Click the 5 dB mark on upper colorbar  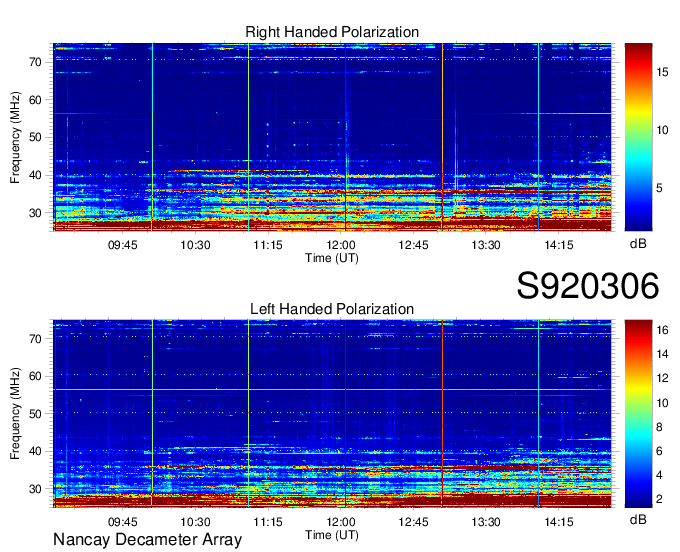pos(660,188)
